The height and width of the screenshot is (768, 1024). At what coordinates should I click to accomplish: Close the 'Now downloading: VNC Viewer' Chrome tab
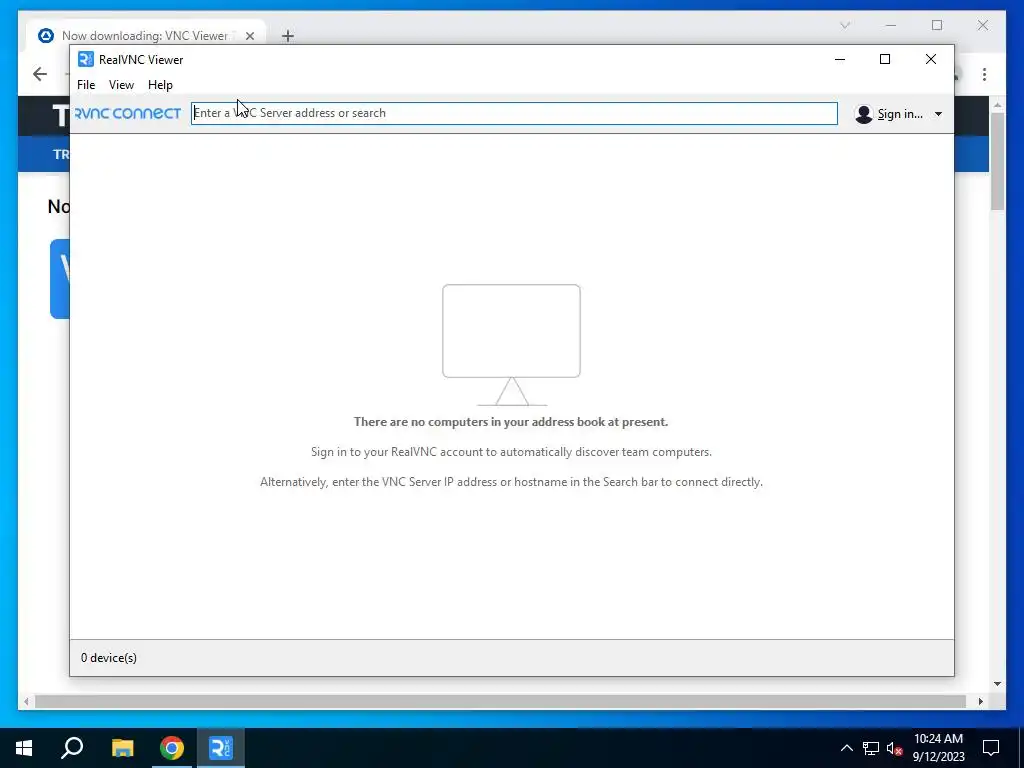click(x=249, y=36)
